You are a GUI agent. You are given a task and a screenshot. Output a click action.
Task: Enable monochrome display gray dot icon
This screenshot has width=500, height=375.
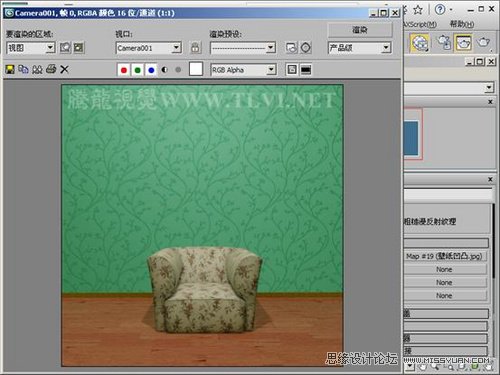coord(178,70)
